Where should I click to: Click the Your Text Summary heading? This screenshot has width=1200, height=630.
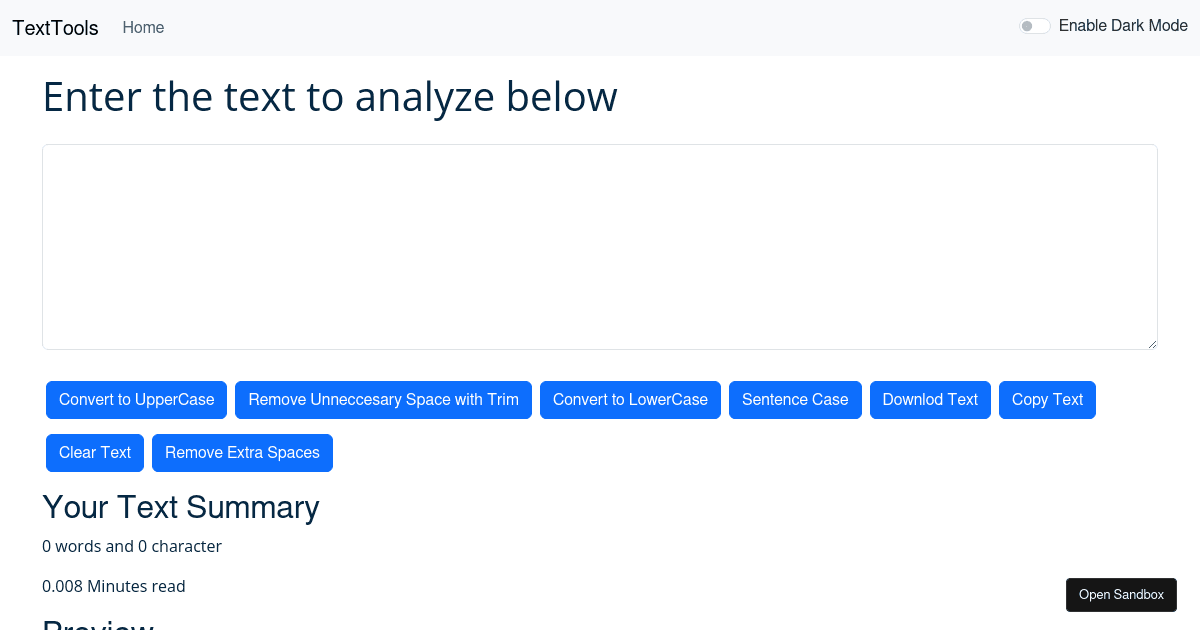click(181, 507)
